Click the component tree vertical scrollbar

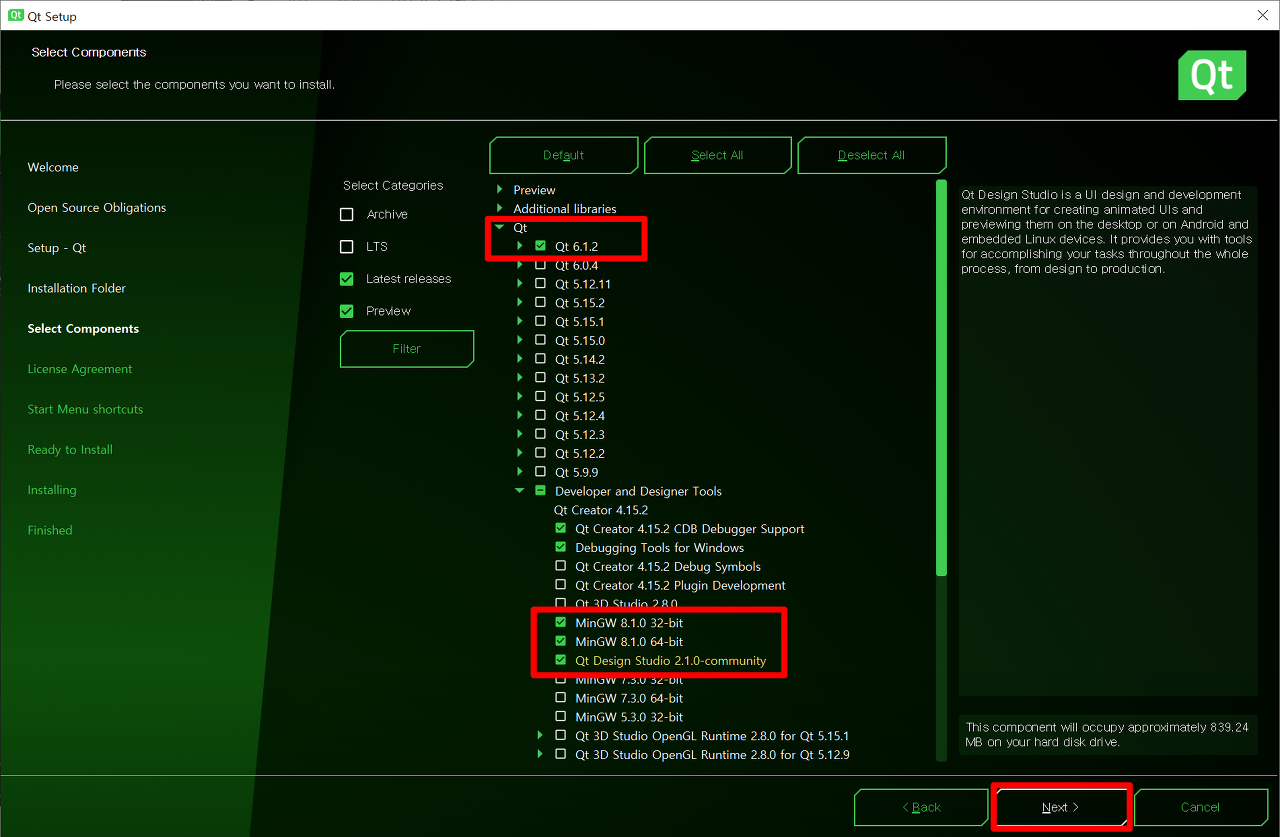(941, 378)
